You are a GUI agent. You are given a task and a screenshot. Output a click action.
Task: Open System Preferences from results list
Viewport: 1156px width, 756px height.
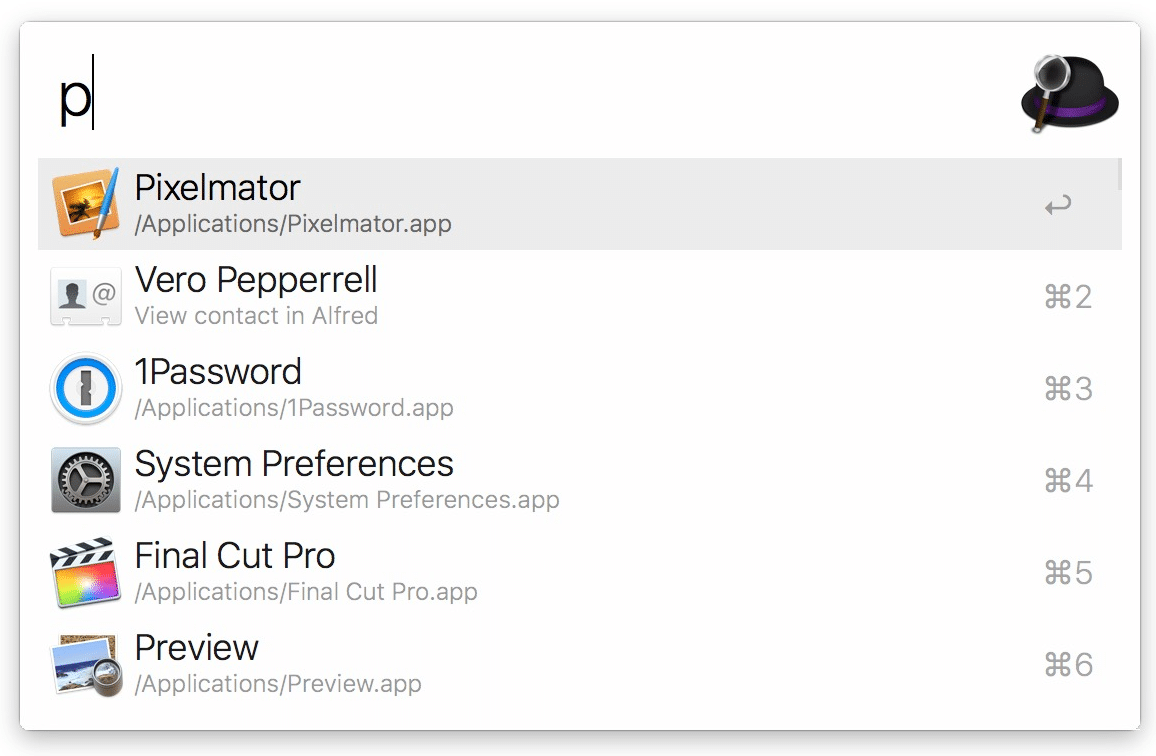[294, 464]
